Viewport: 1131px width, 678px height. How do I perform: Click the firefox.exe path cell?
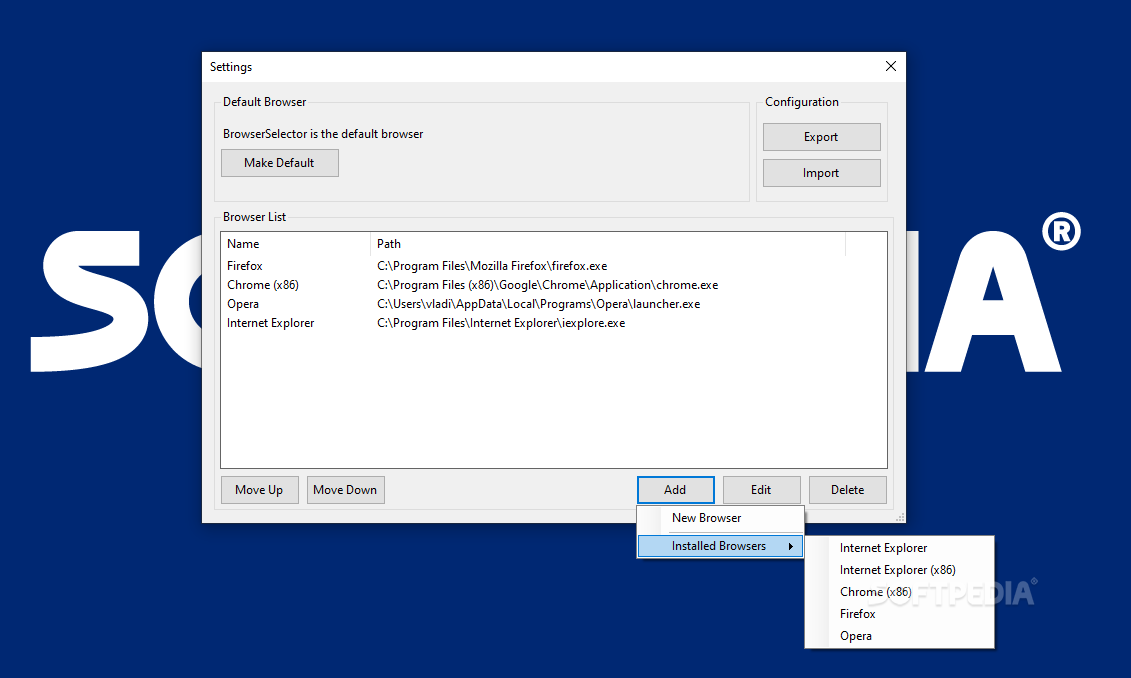pyautogui.click(x=492, y=266)
